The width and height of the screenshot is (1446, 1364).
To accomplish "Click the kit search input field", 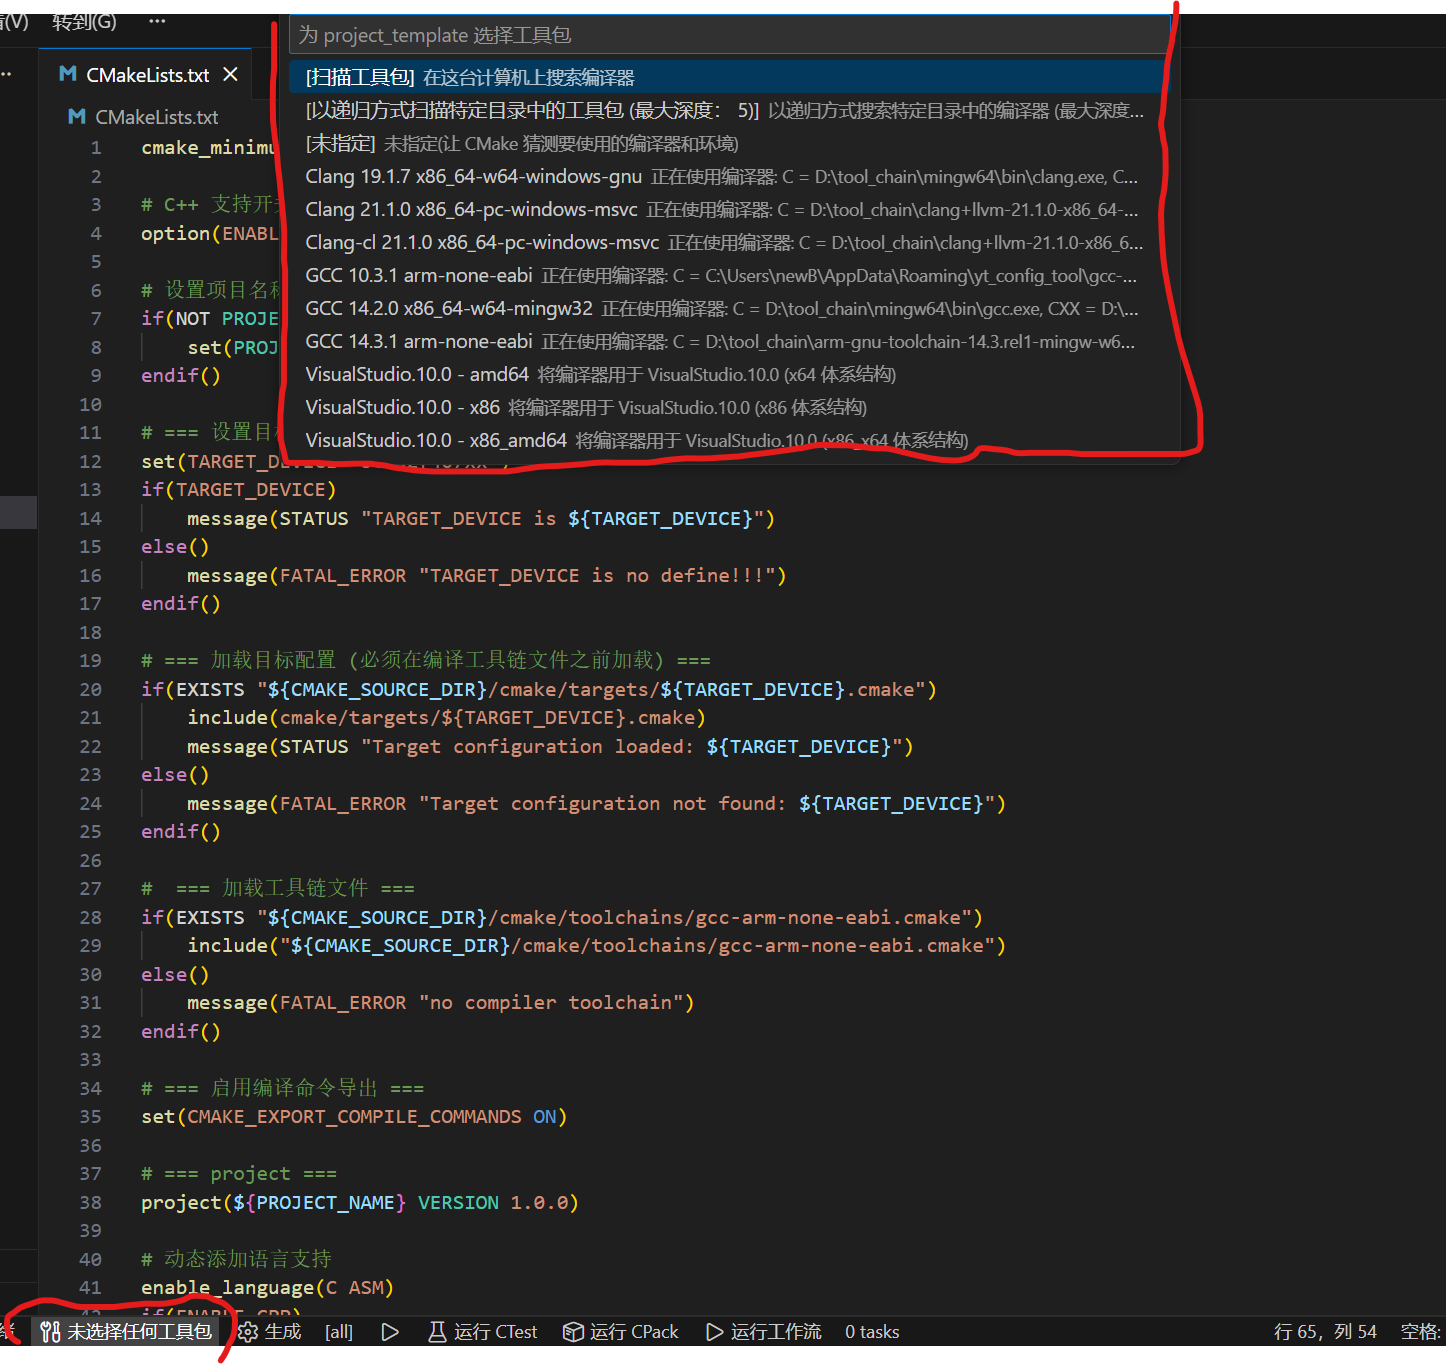I will tap(728, 35).
